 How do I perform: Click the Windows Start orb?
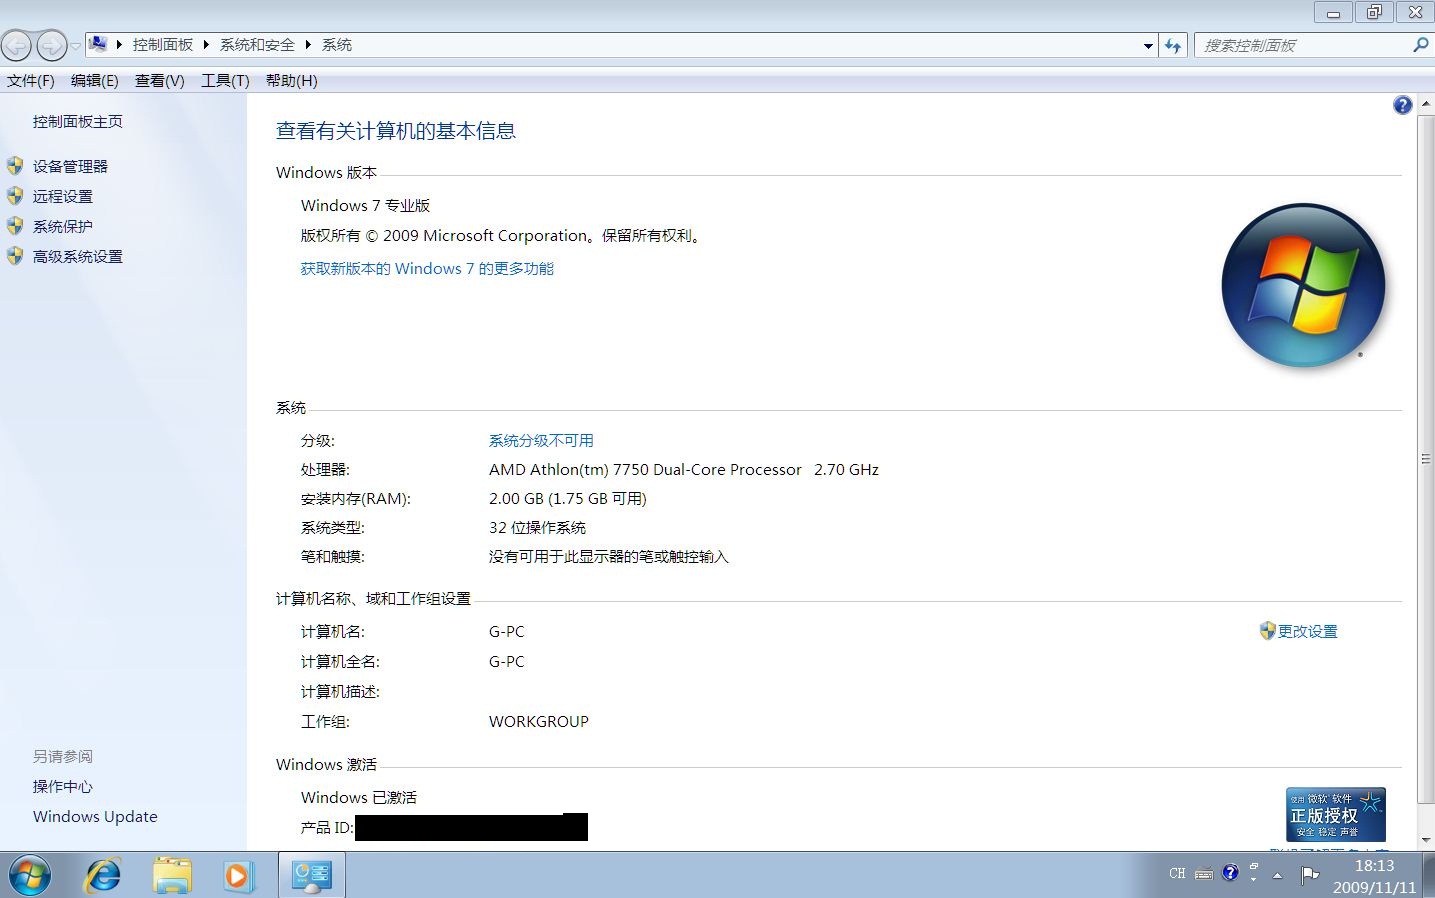tap(29, 876)
